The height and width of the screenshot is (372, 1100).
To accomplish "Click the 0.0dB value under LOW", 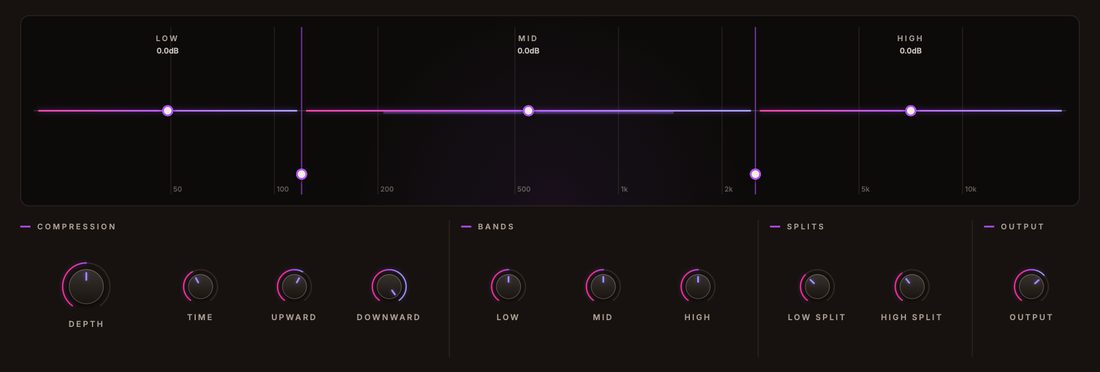I will point(168,51).
